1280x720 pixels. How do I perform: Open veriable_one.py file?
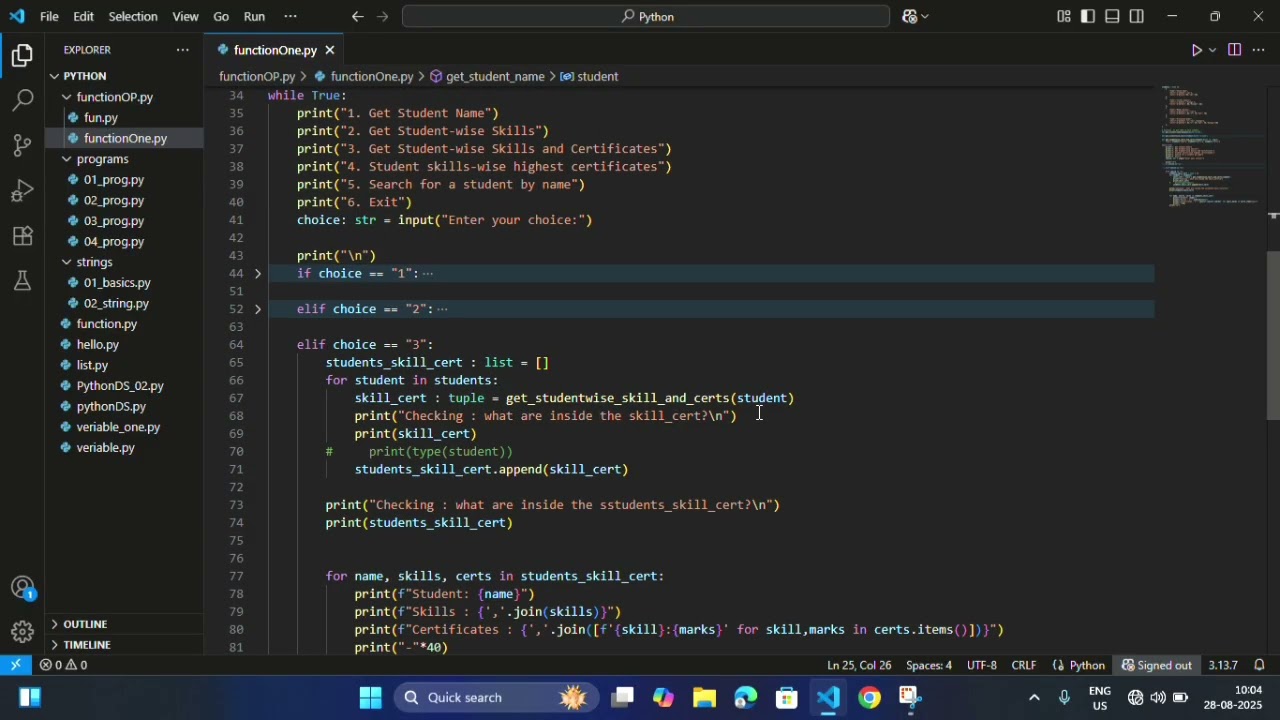118,427
